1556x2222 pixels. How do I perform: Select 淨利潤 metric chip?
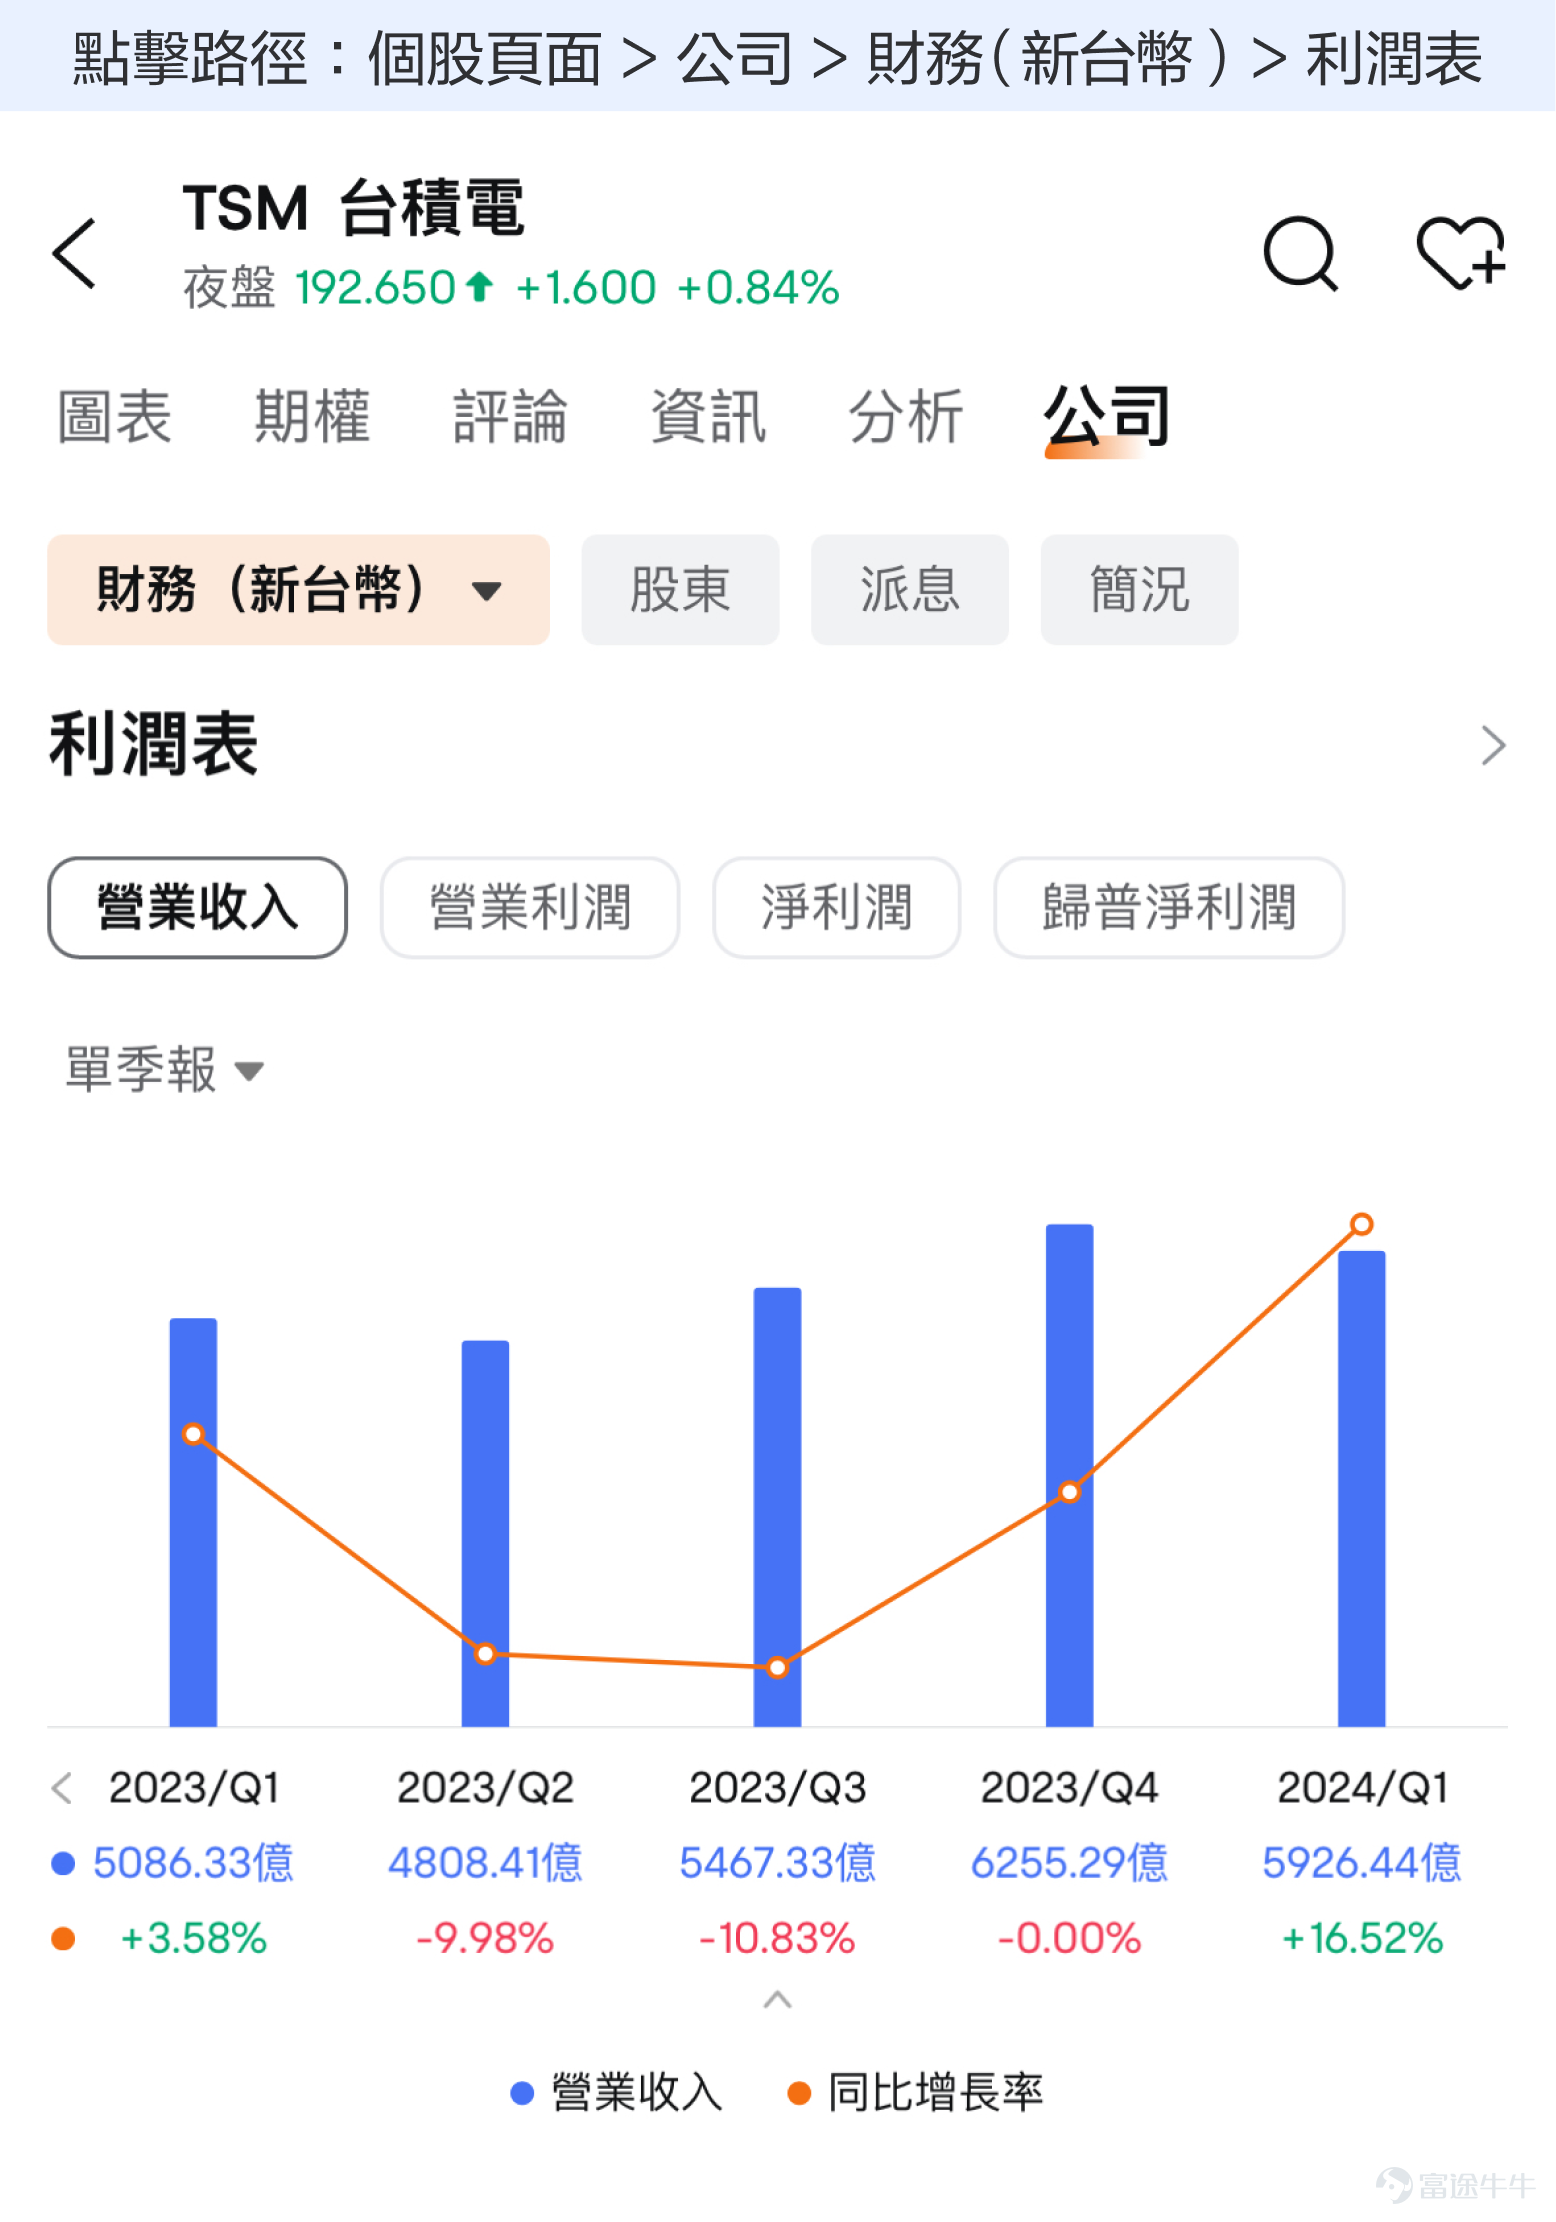836,907
